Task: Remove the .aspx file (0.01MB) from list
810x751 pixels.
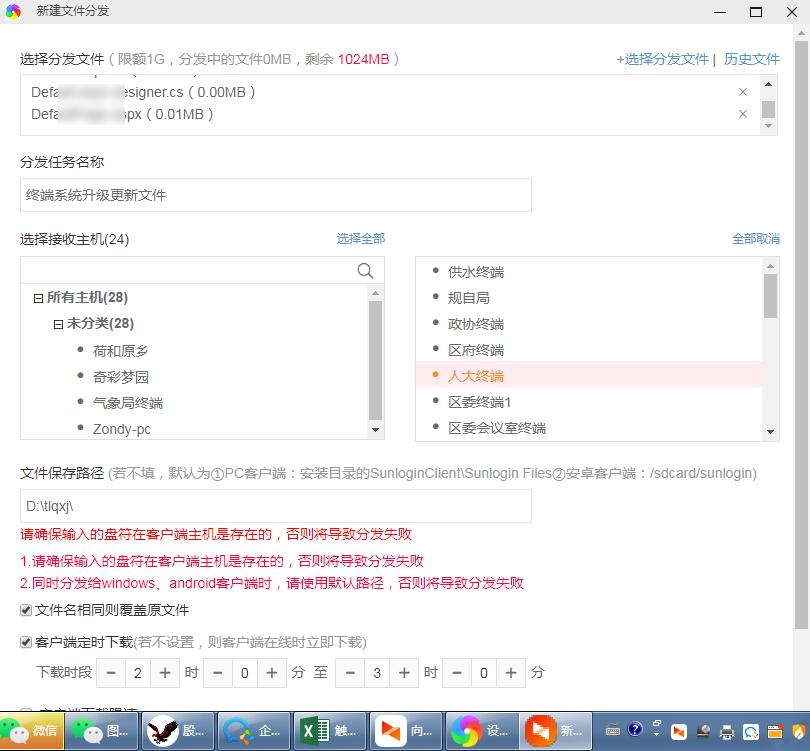Action: click(x=743, y=114)
